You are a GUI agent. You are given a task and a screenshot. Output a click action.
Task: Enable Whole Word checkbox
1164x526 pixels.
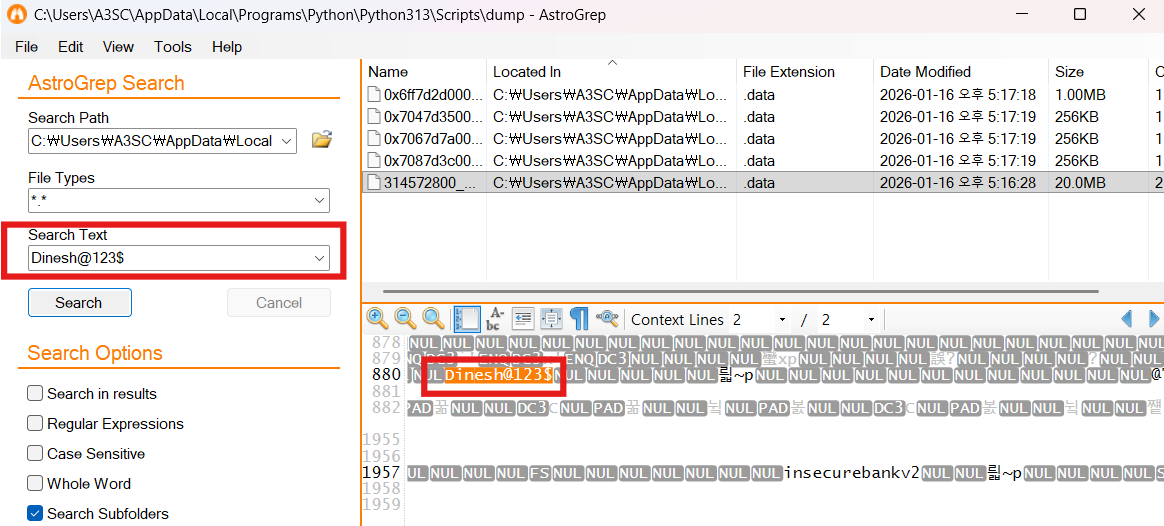pyautogui.click(x=35, y=484)
